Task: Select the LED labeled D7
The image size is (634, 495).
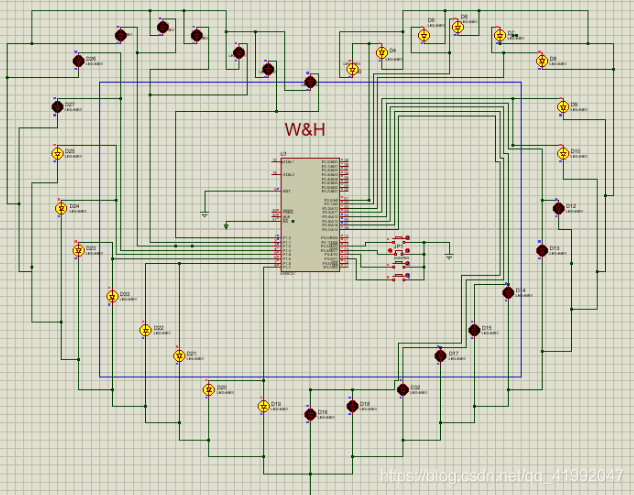Action: point(500,36)
